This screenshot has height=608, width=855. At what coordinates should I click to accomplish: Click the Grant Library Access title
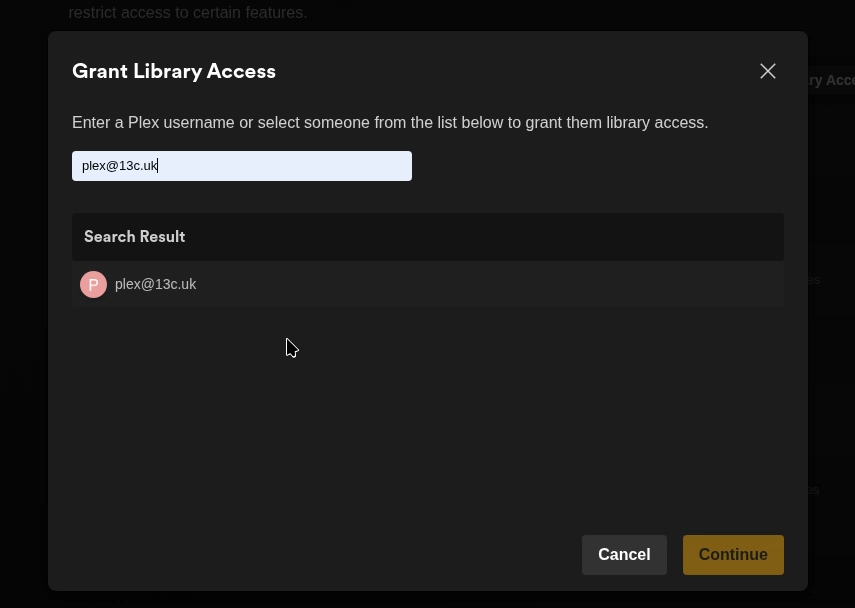pos(174,71)
